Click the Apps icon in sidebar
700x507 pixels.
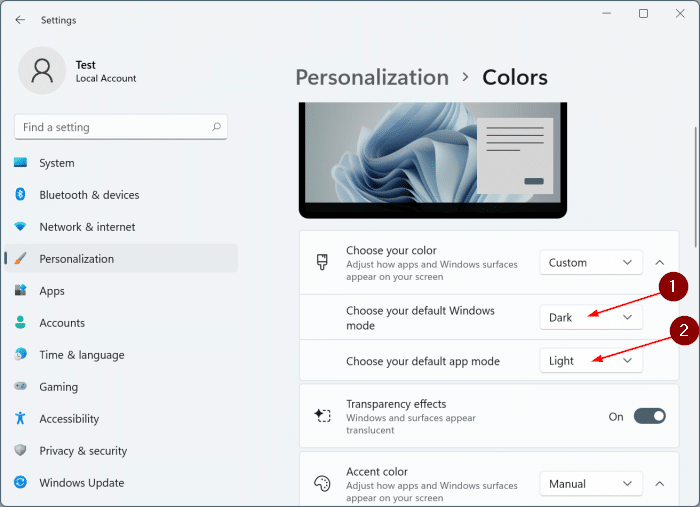pyautogui.click(x=20, y=290)
